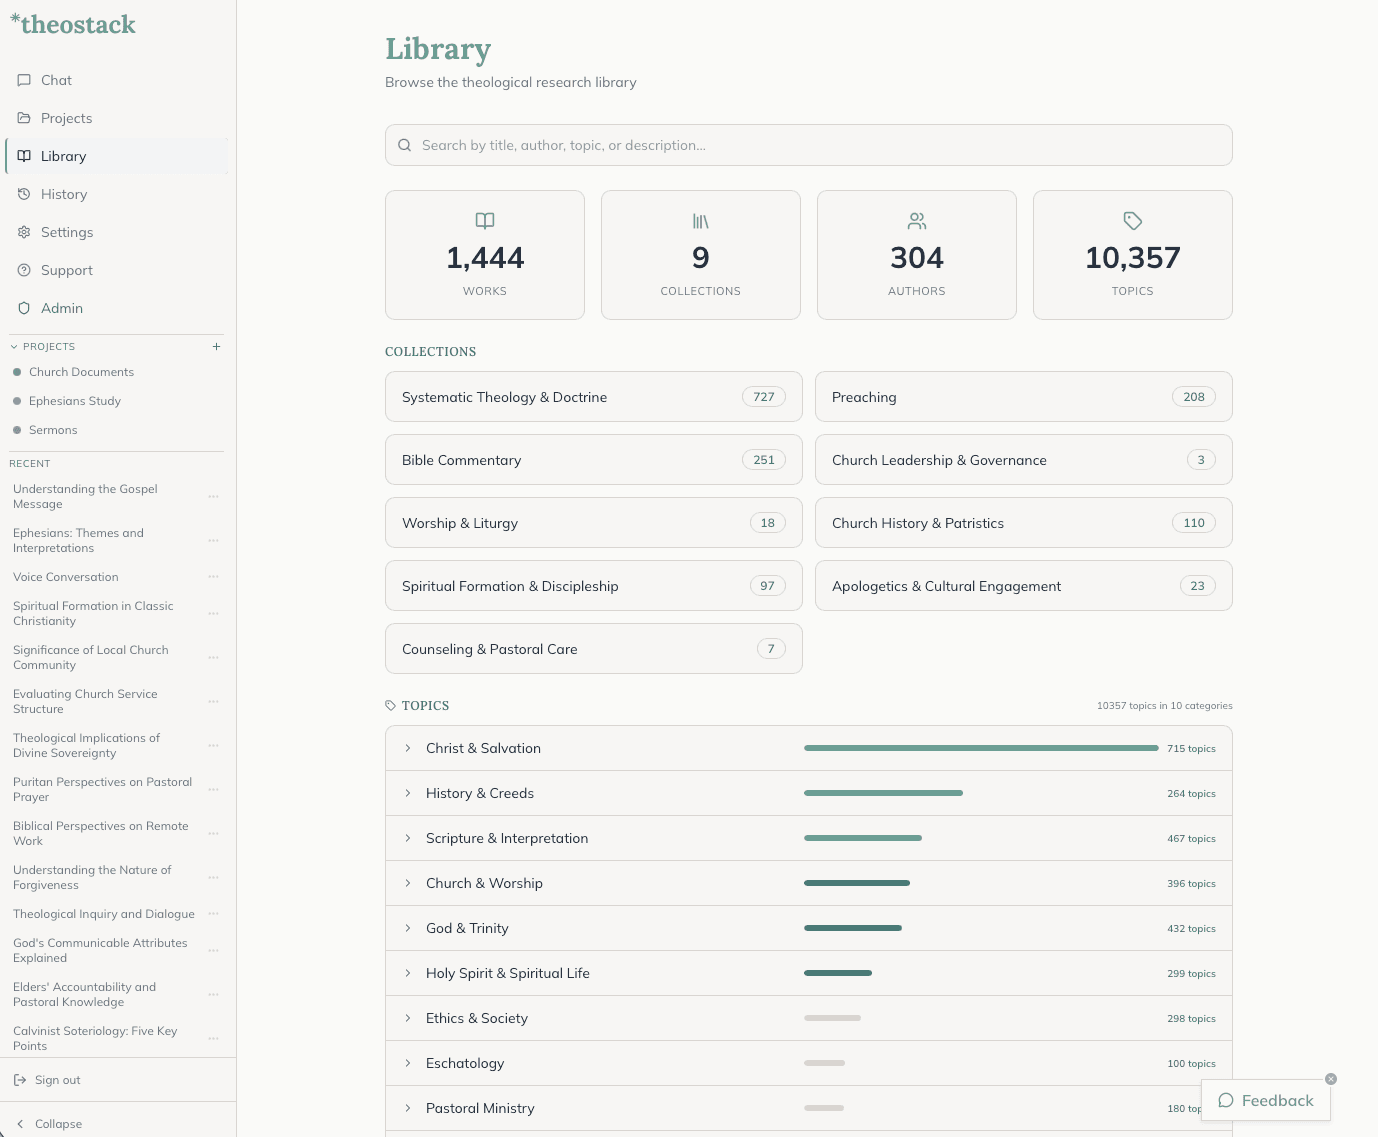
Task: Expand Pastoral Ministry topics
Action: click(x=408, y=1108)
